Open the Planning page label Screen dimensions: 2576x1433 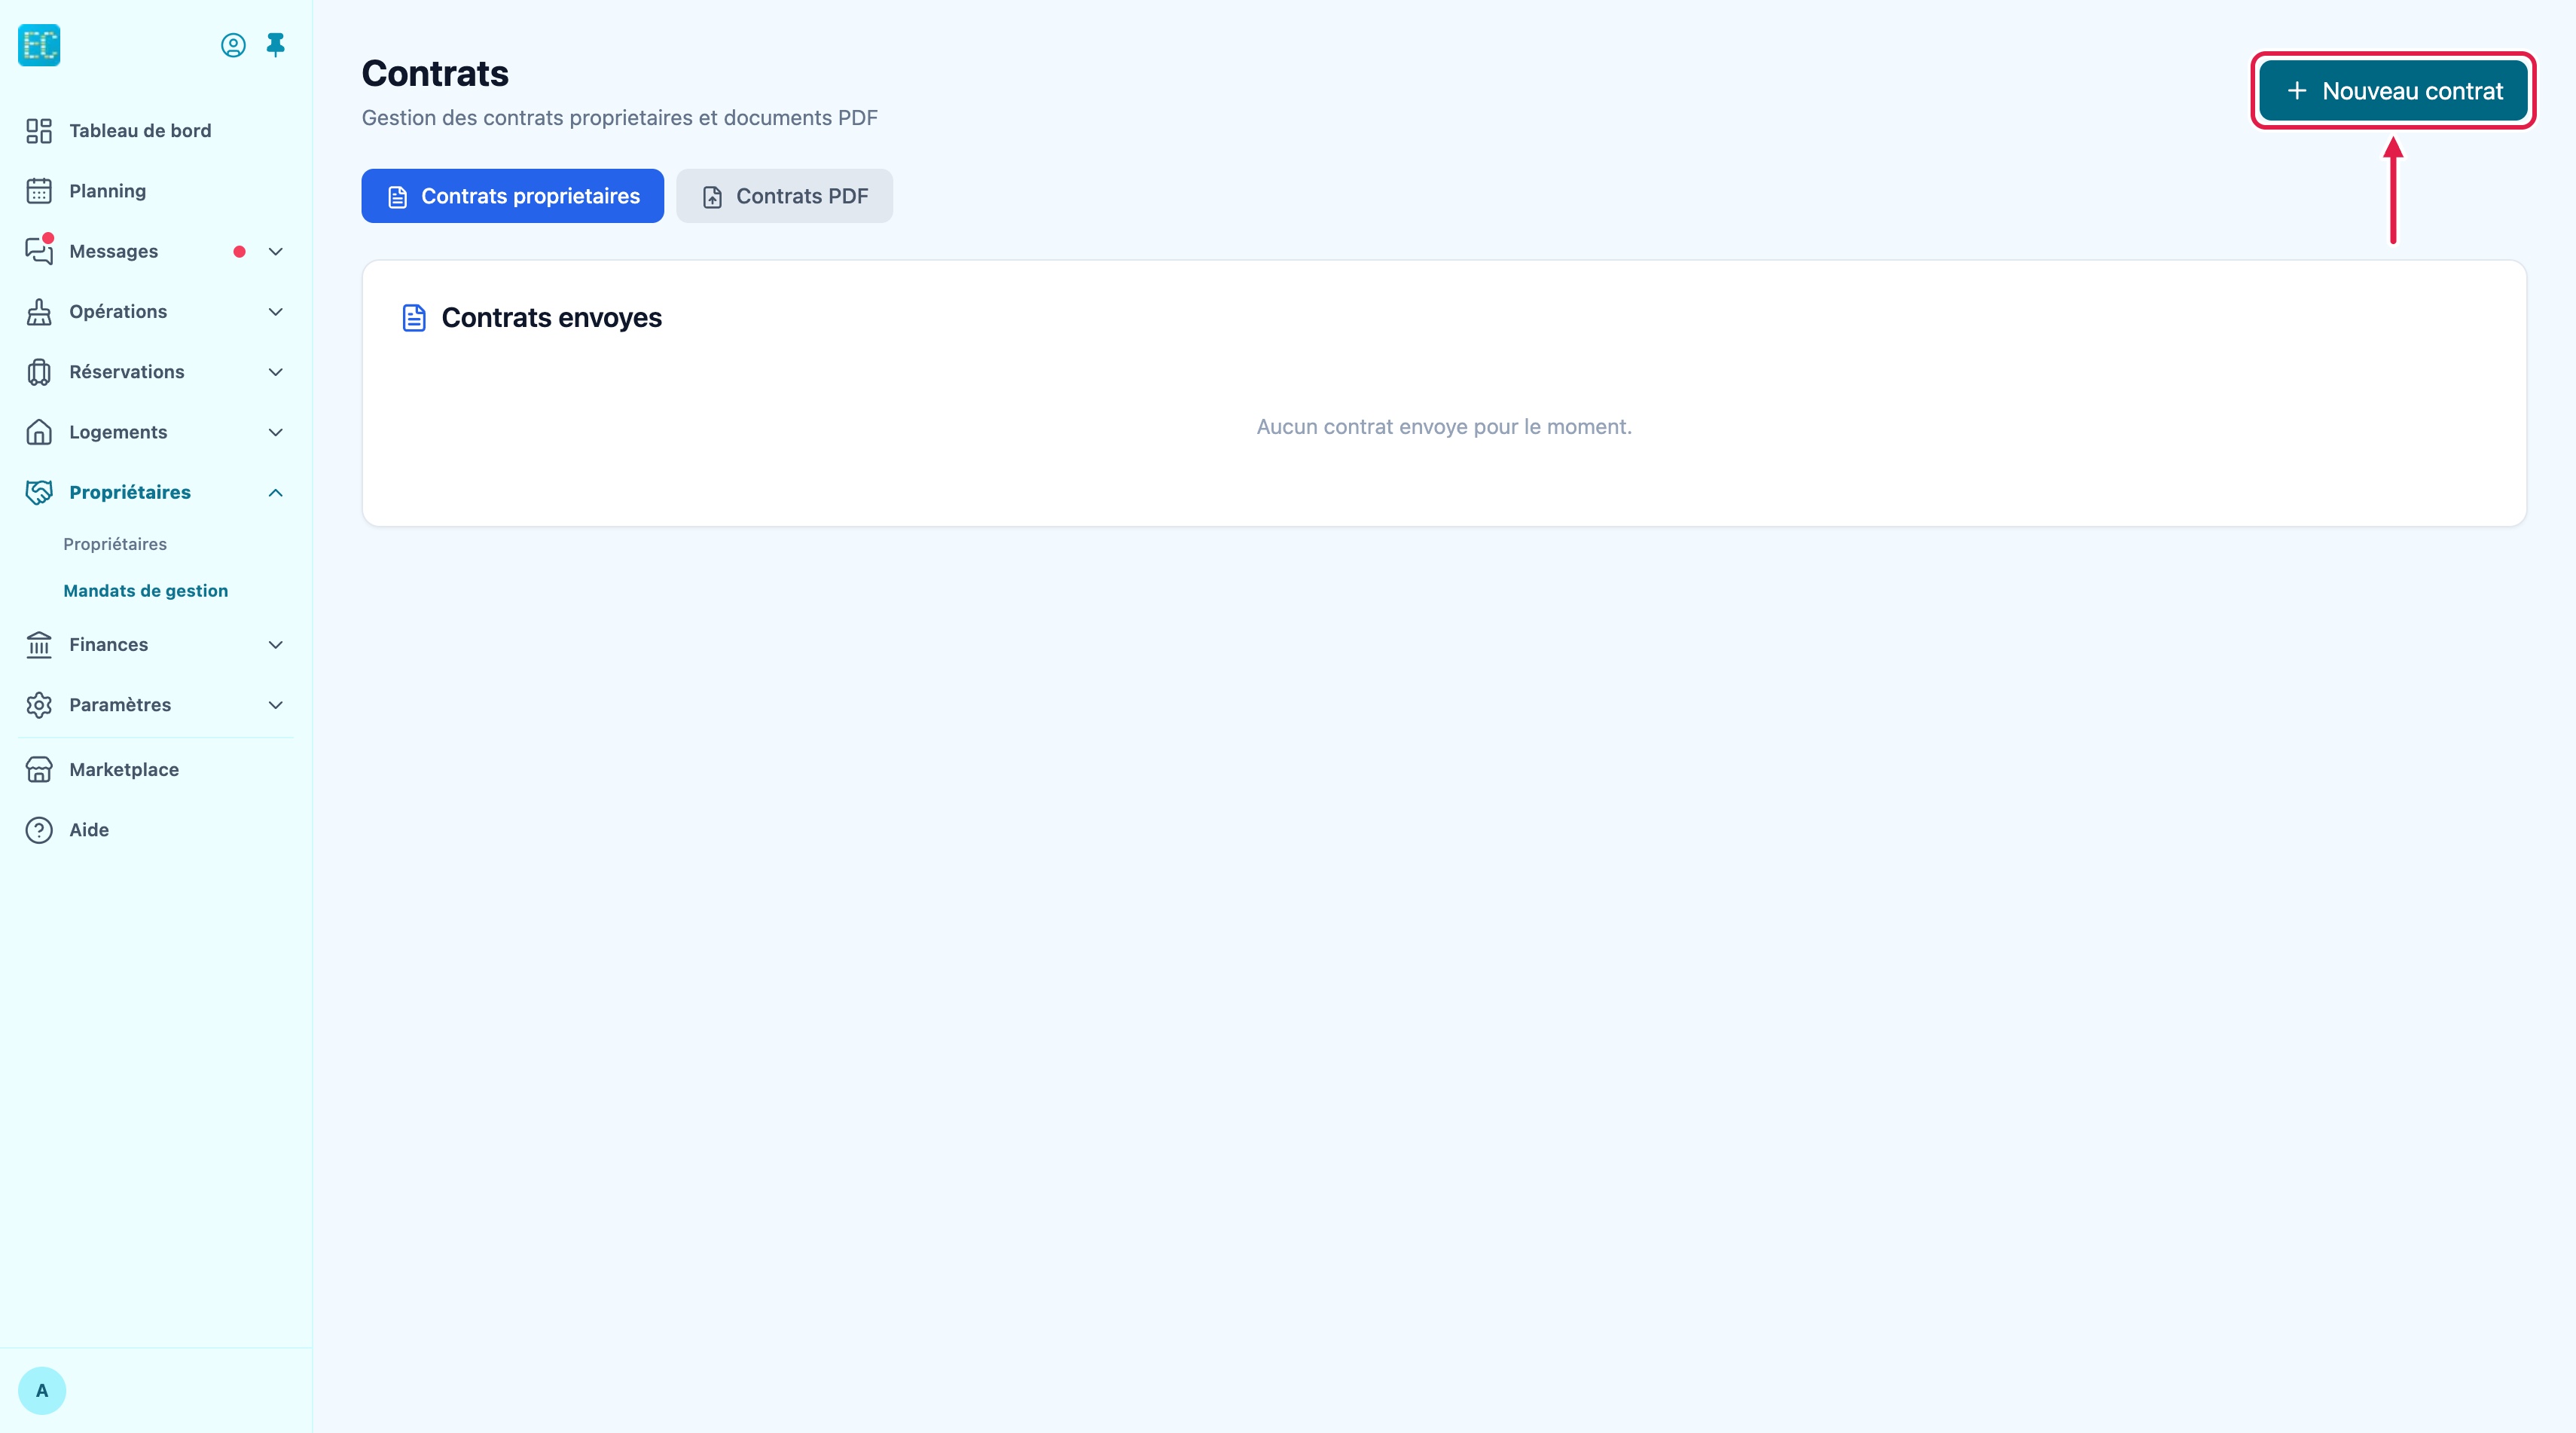[108, 191]
